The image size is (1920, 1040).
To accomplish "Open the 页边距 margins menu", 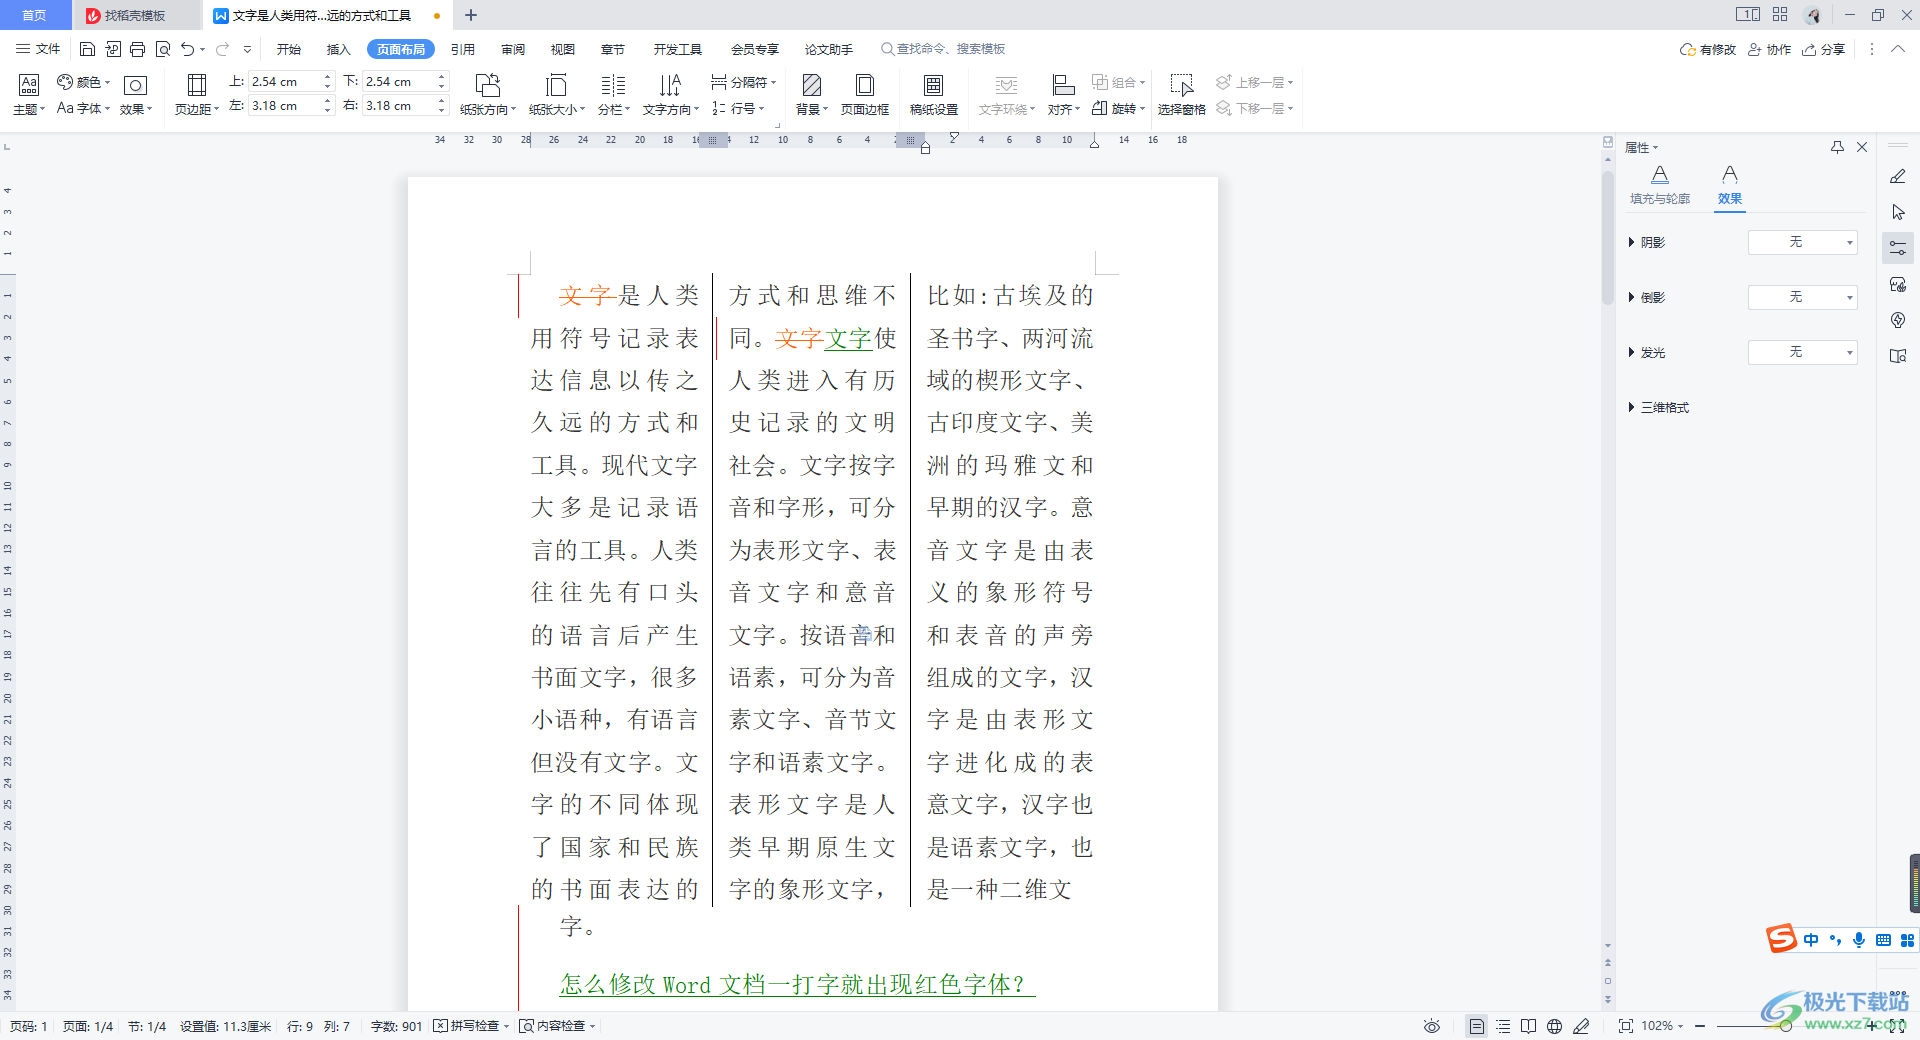I will [x=197, y=95].
